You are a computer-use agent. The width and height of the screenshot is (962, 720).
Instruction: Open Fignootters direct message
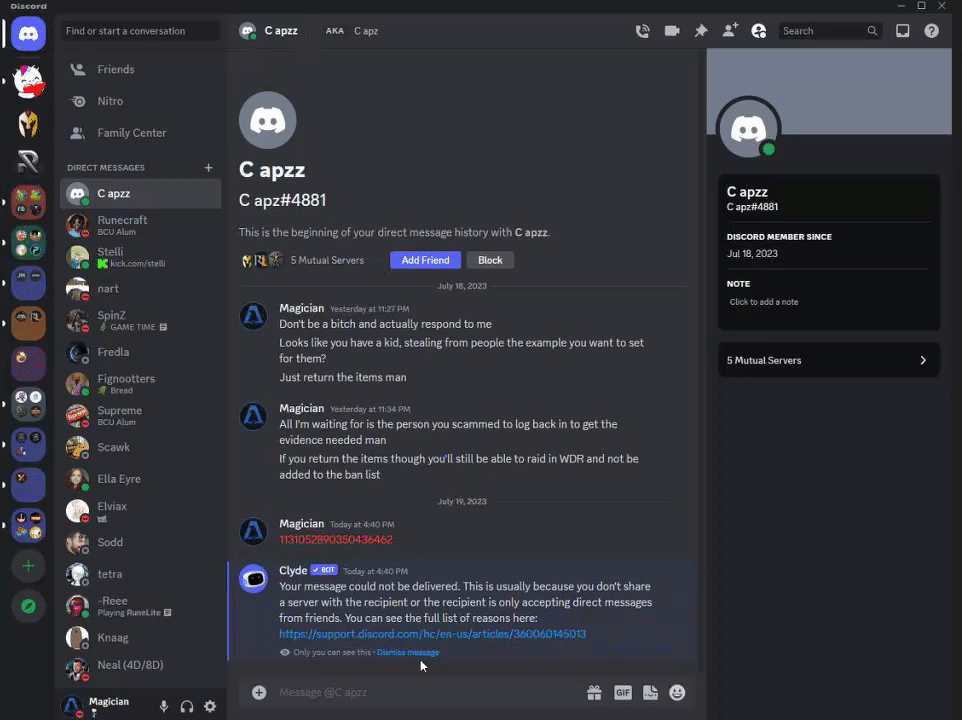coord(141,384)
